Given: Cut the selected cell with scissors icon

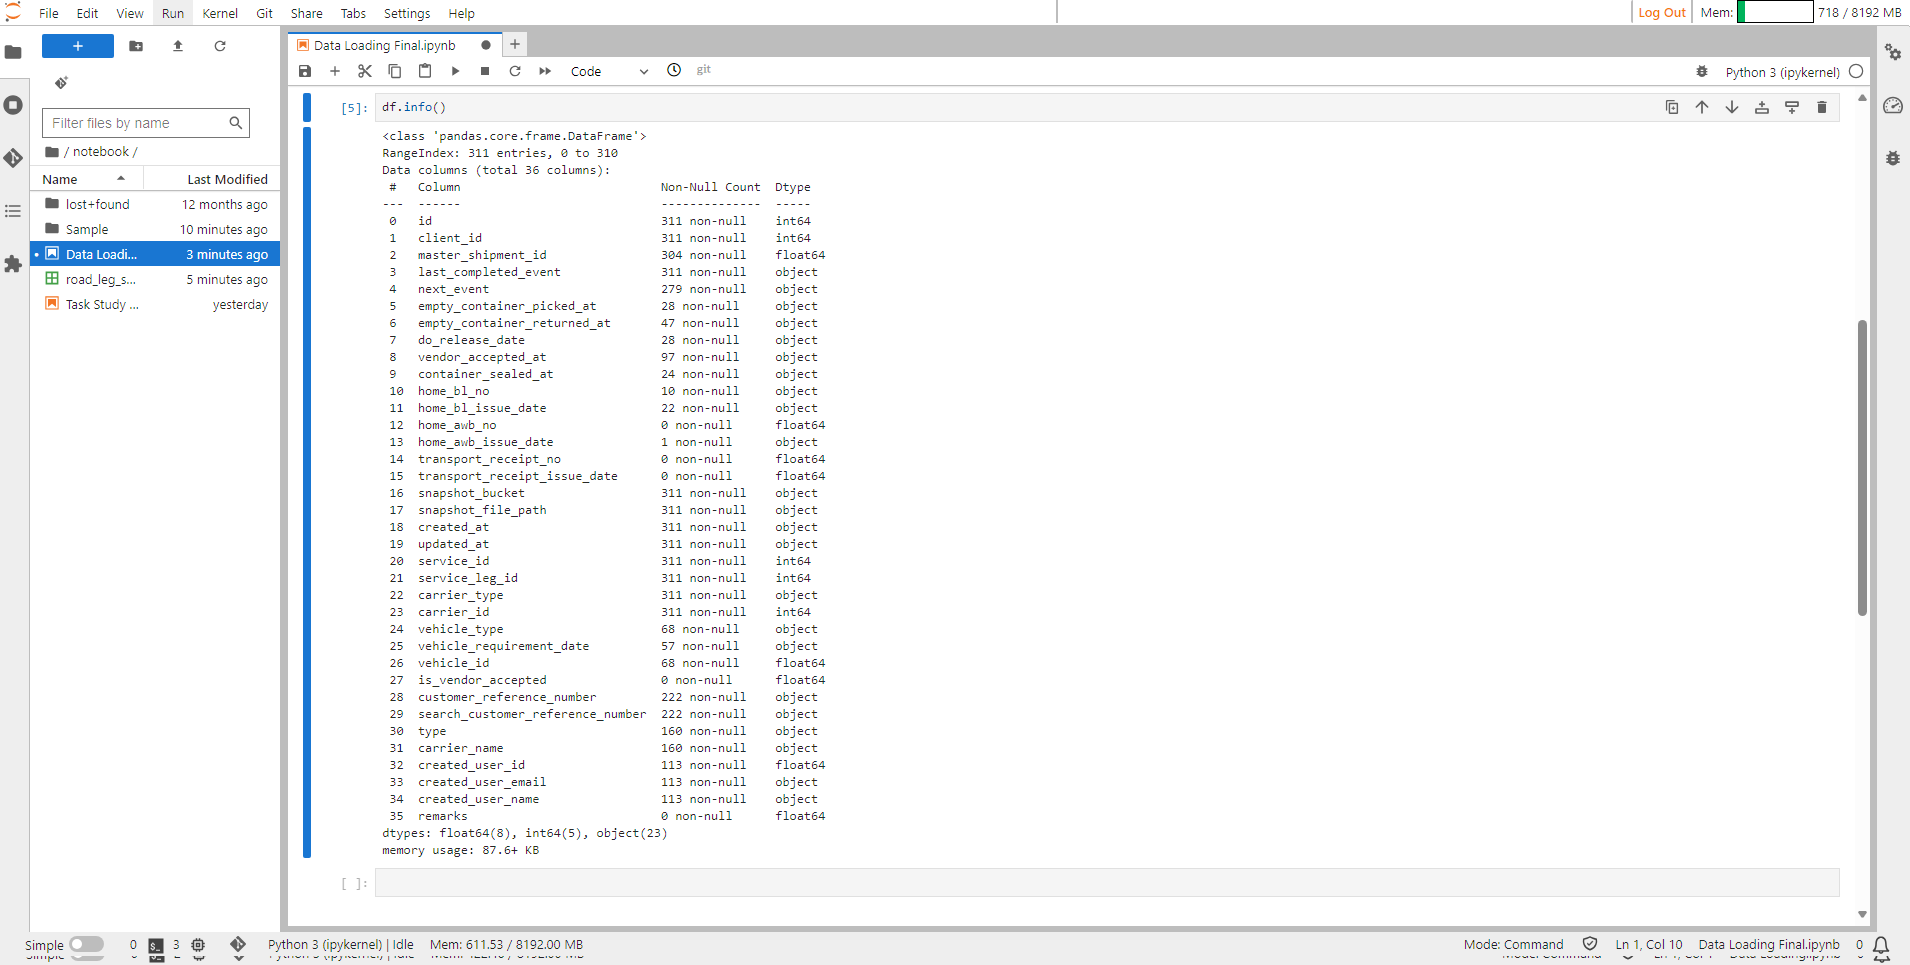Looking at the screenshot, I should point(364,71).
